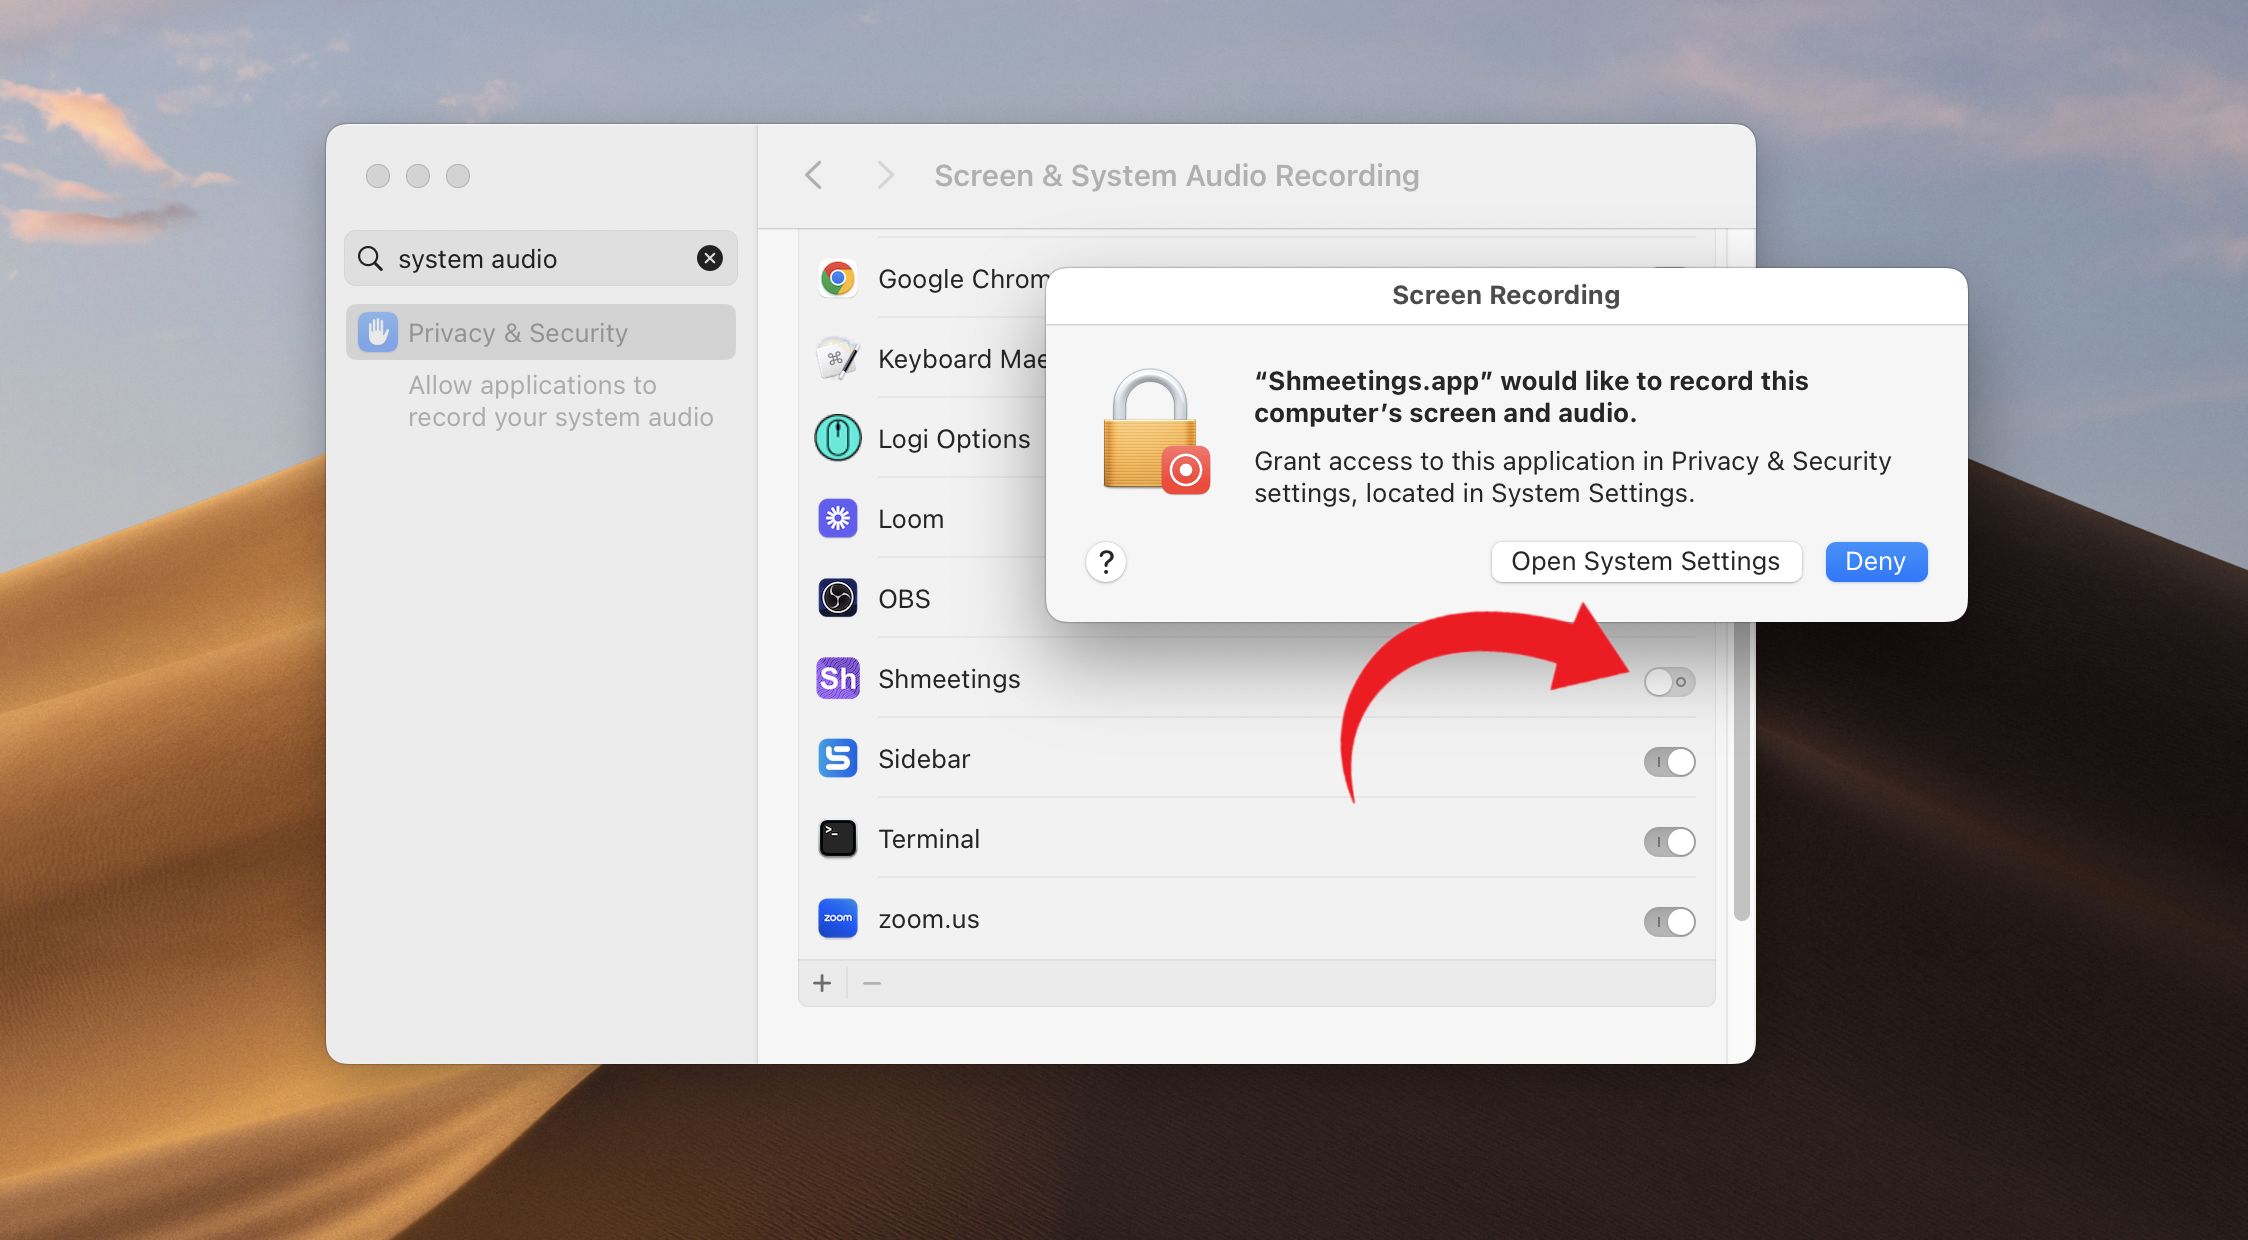Open the help question mark button
The image size is (2248, 1240).
tap(1105, 562)
